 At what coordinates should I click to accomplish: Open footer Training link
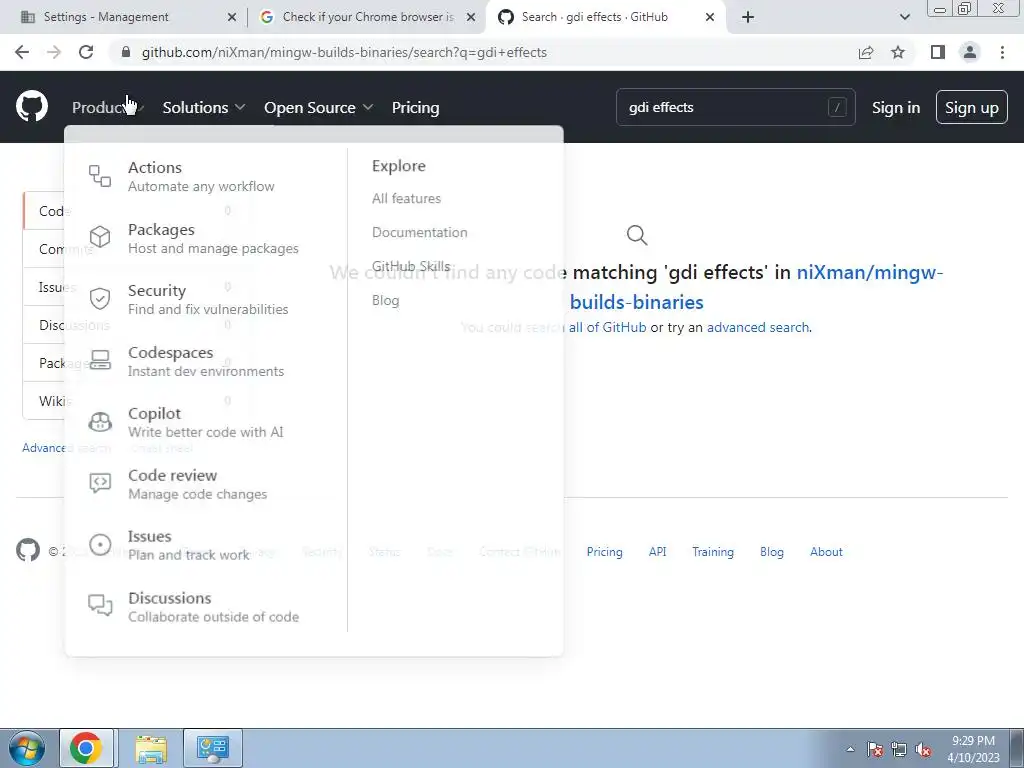point(712,552)
